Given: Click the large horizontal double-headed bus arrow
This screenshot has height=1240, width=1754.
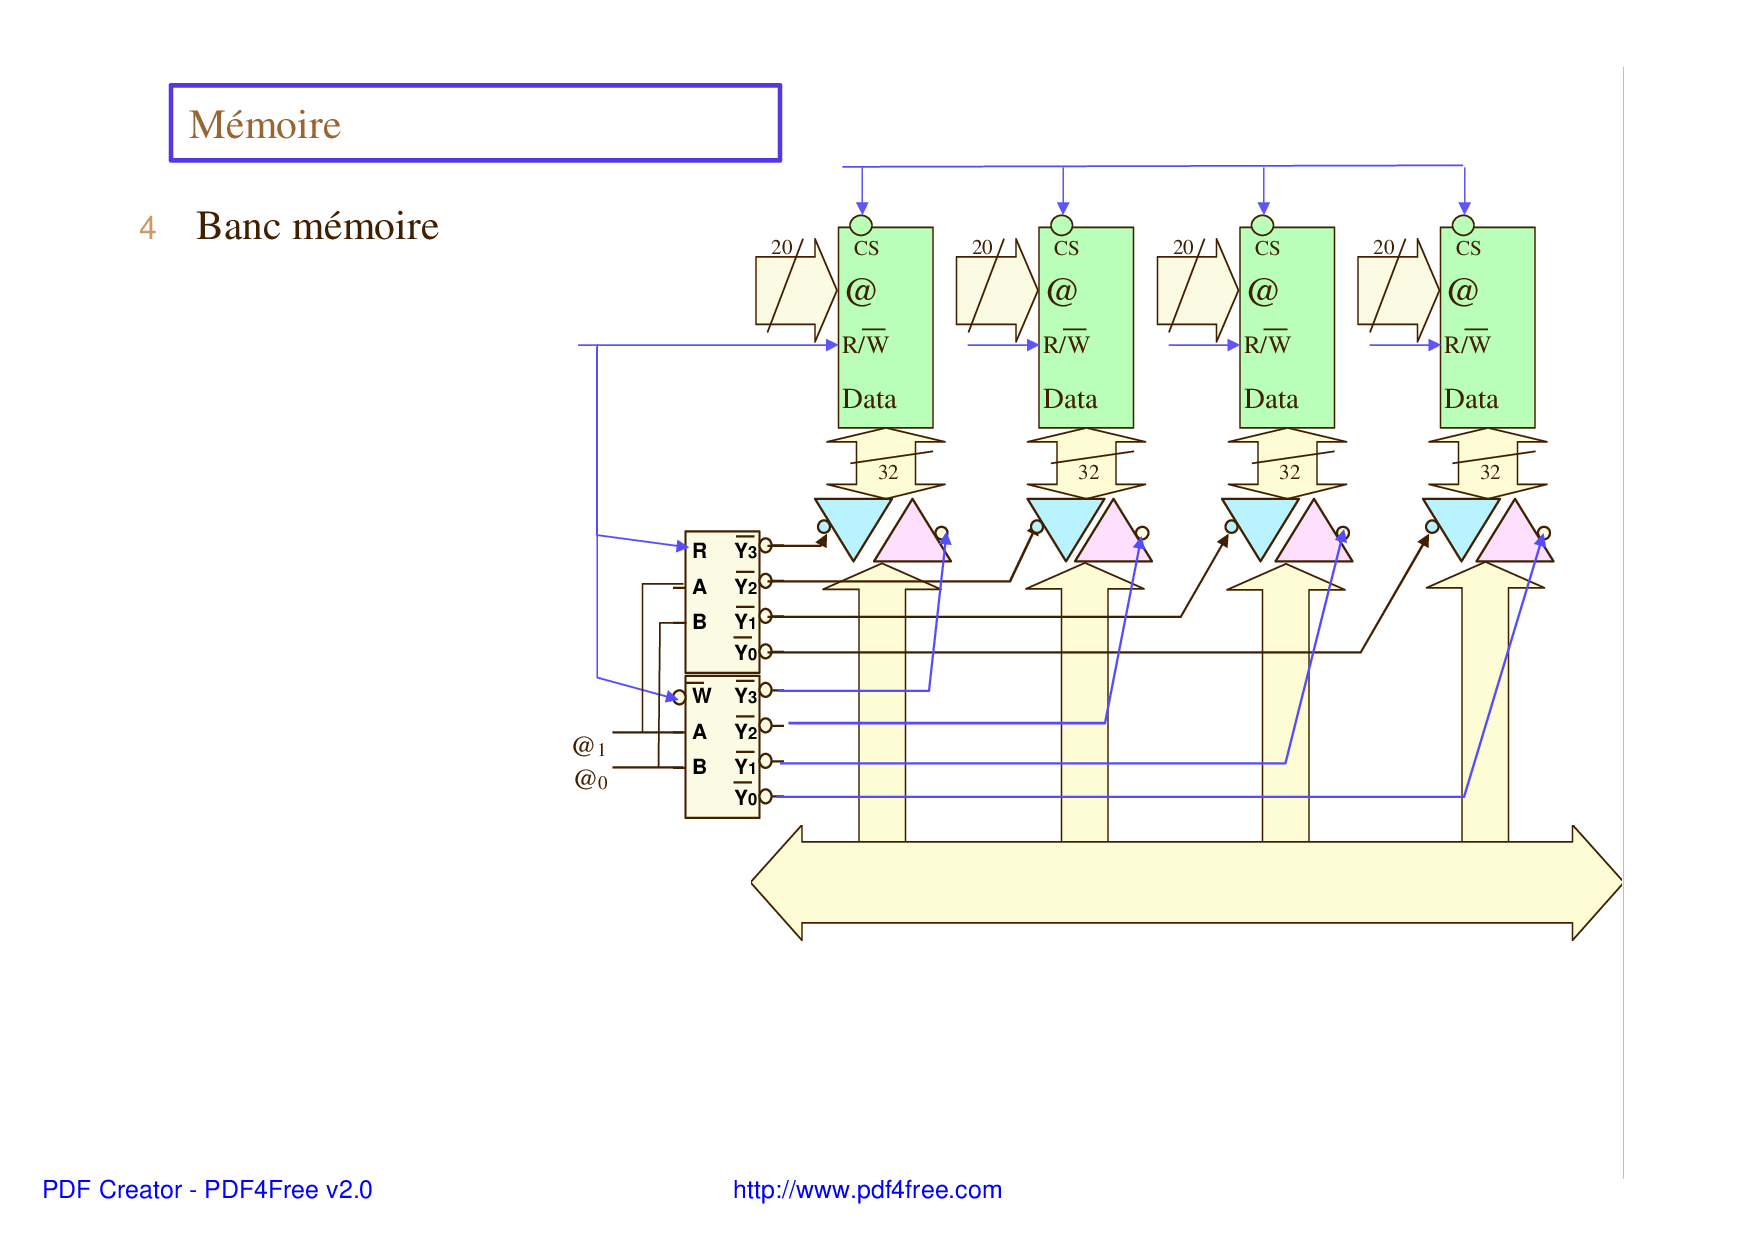Looking at the screenshot, I should 1186,882.
